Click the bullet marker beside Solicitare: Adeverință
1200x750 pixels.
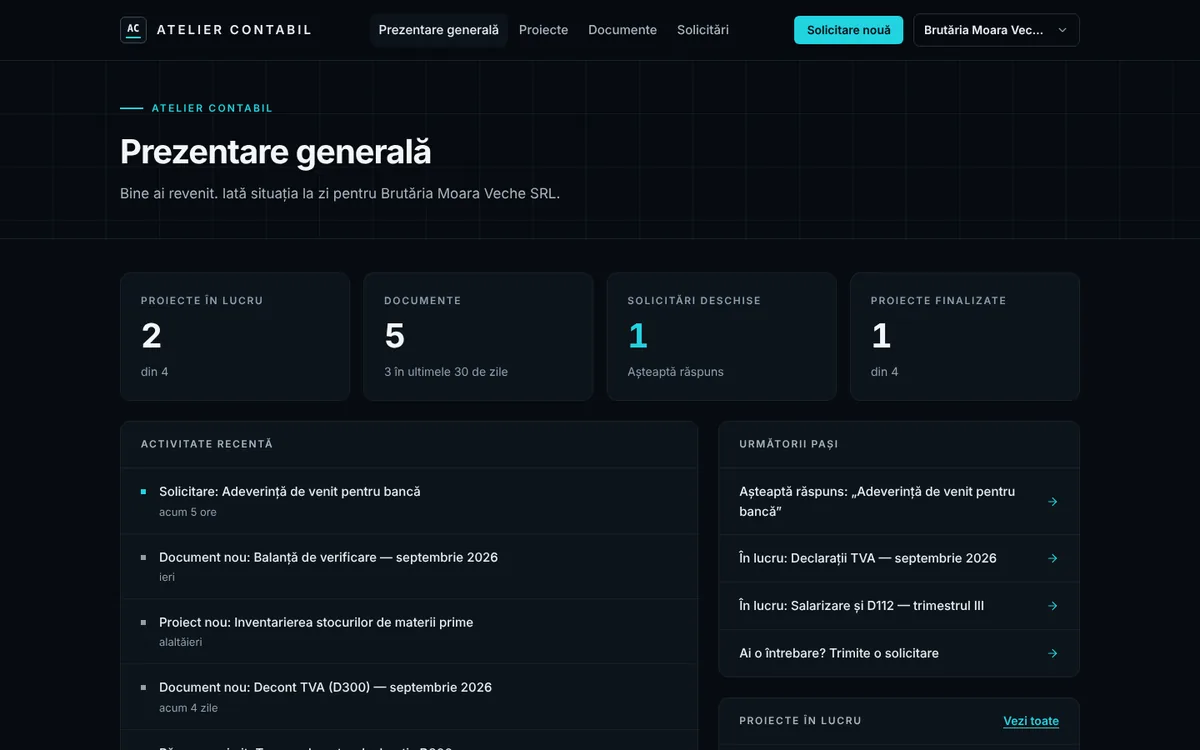144,492
